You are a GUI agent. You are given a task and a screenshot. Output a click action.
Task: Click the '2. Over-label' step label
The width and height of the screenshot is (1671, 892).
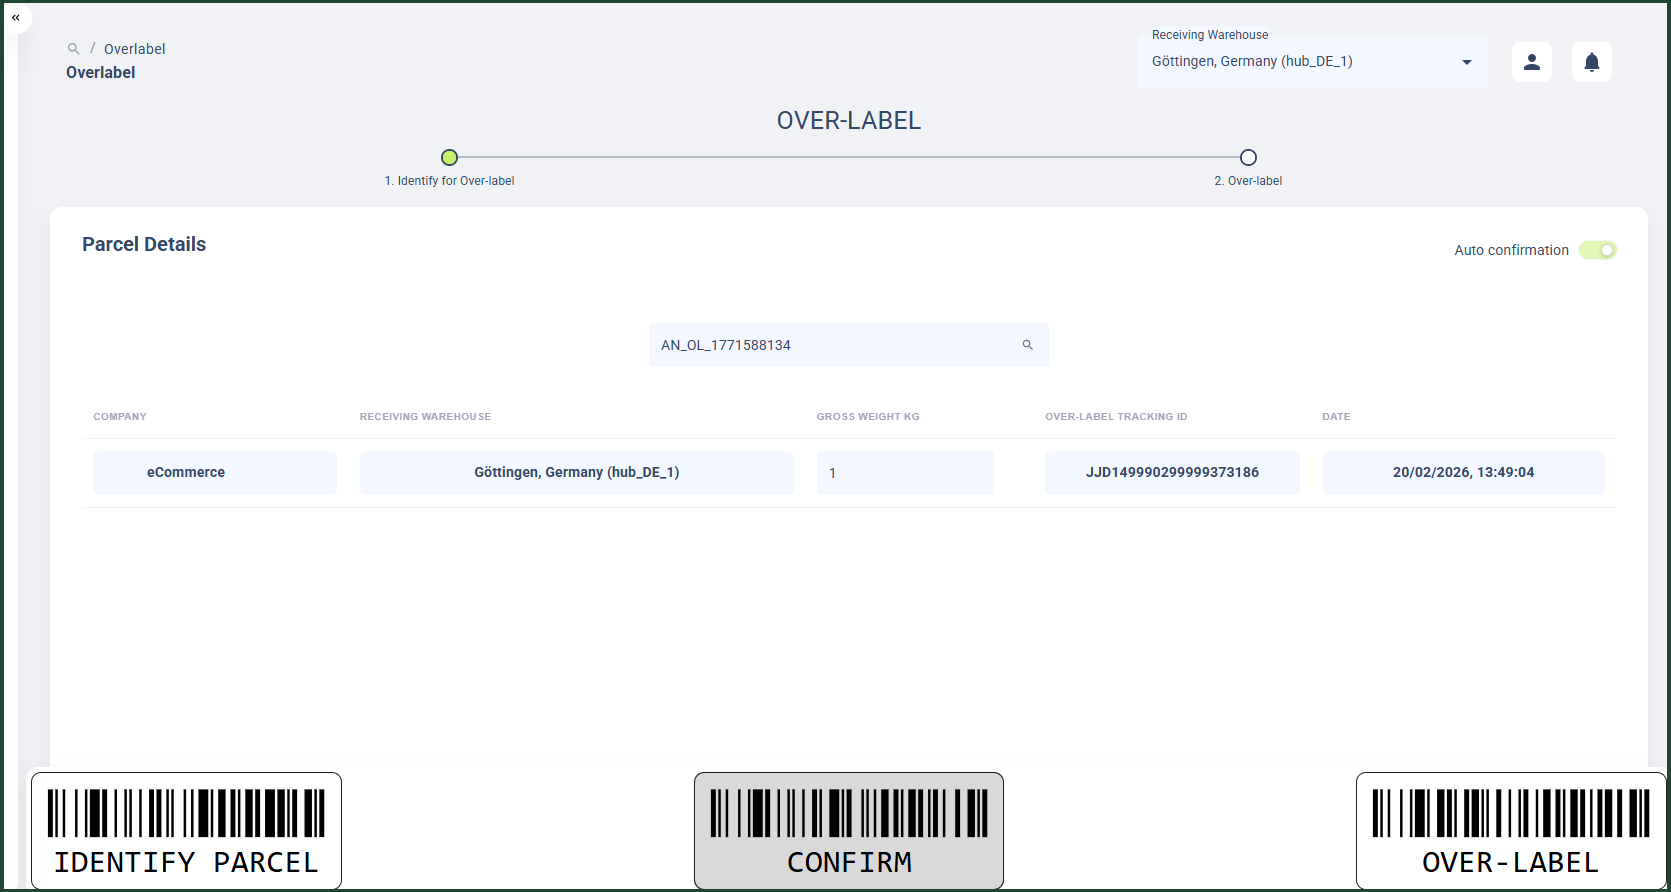coord(1248,181)
